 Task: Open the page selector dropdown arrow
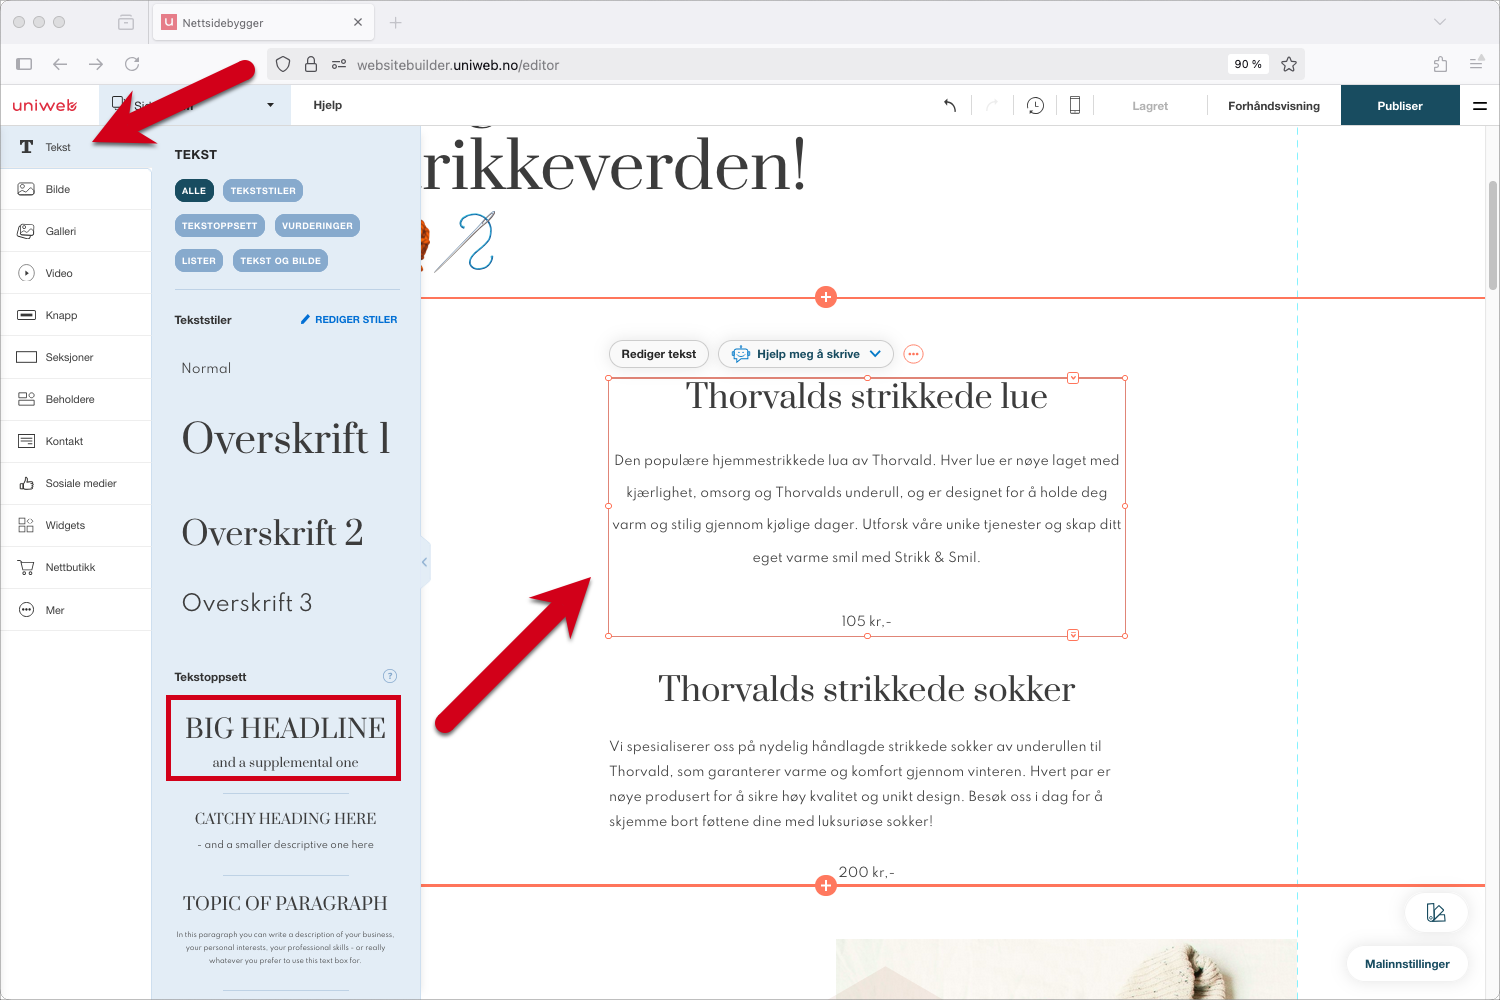click(270, 105)
